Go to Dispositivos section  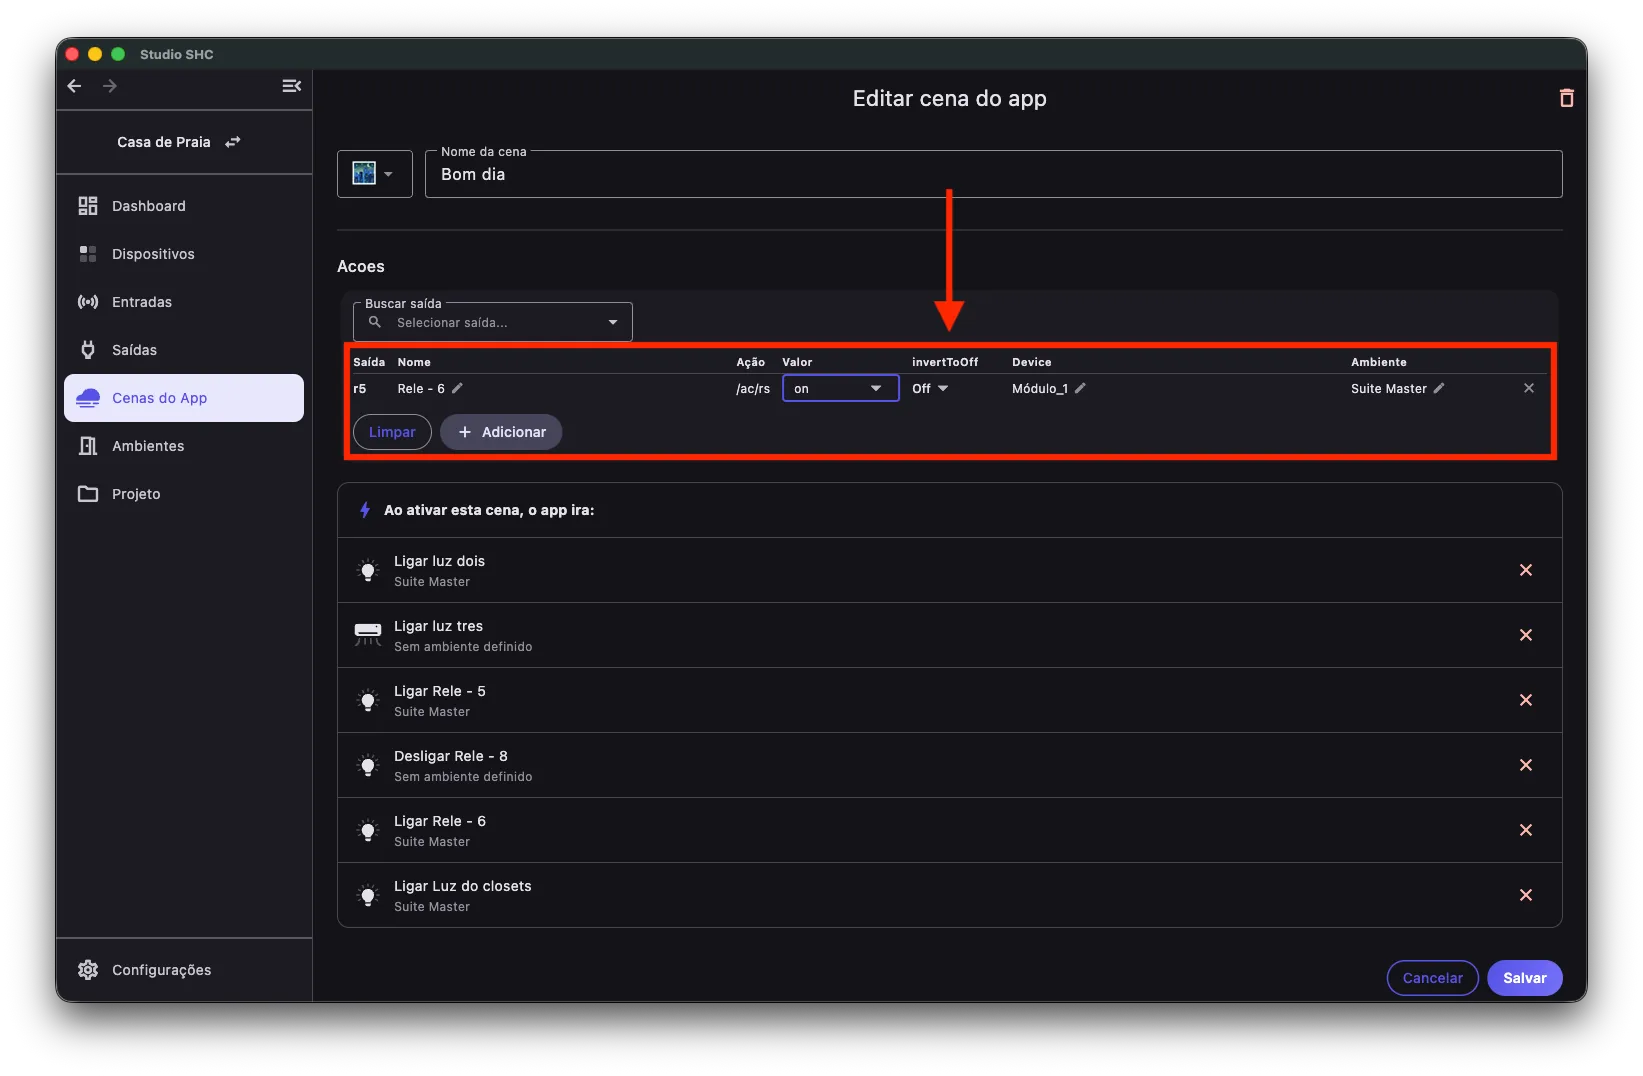coord(184,254)
